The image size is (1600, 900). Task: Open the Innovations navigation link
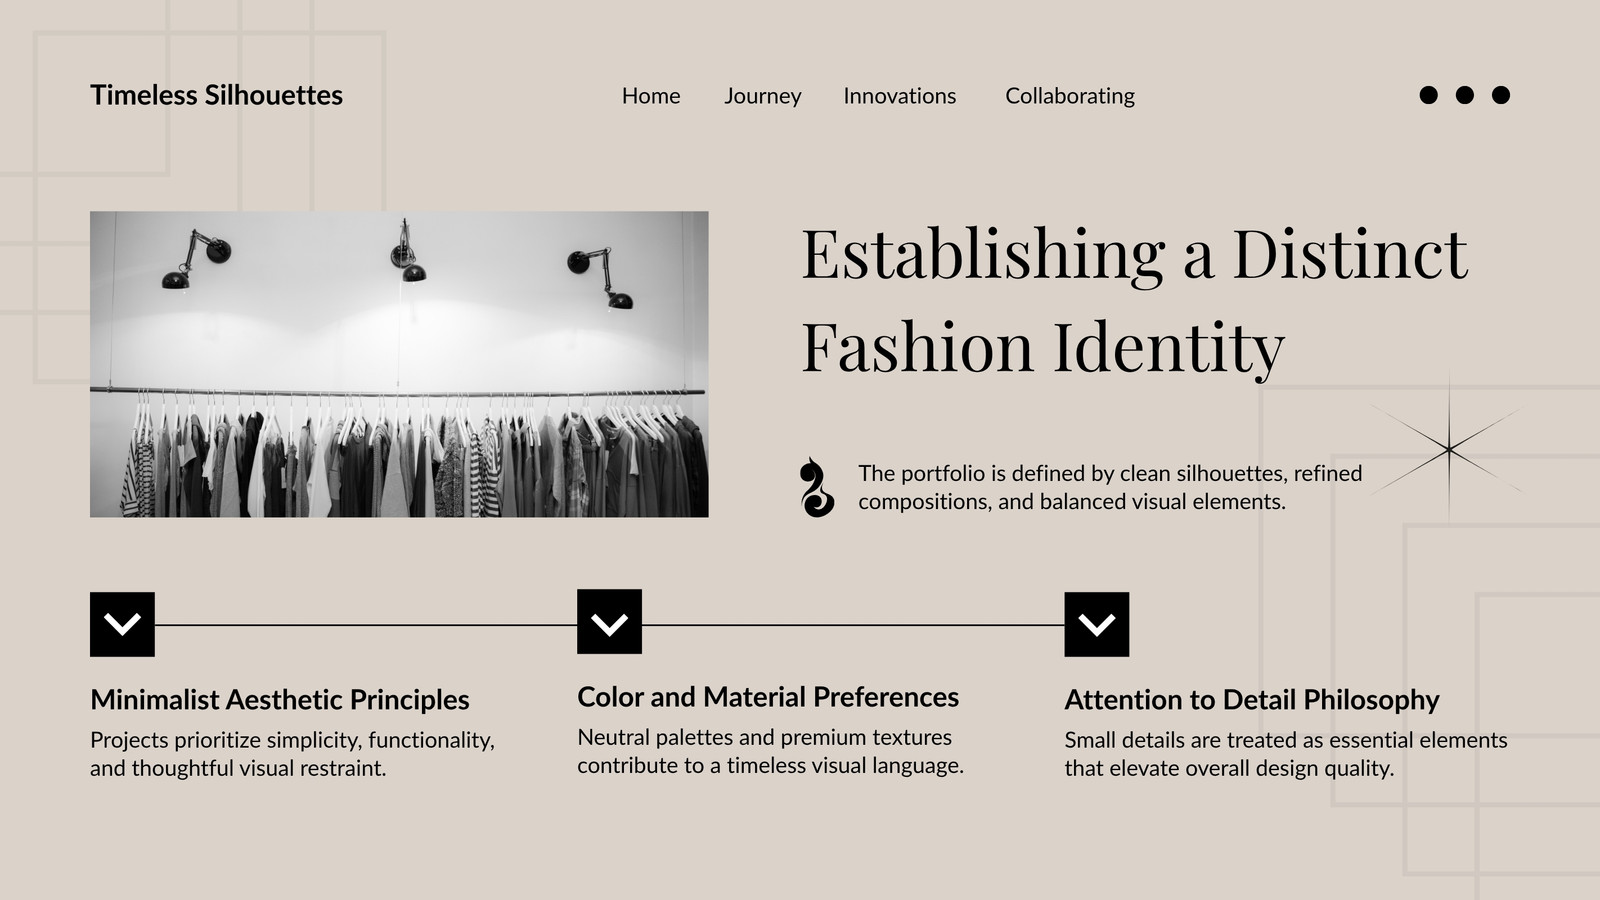point(900,96)
